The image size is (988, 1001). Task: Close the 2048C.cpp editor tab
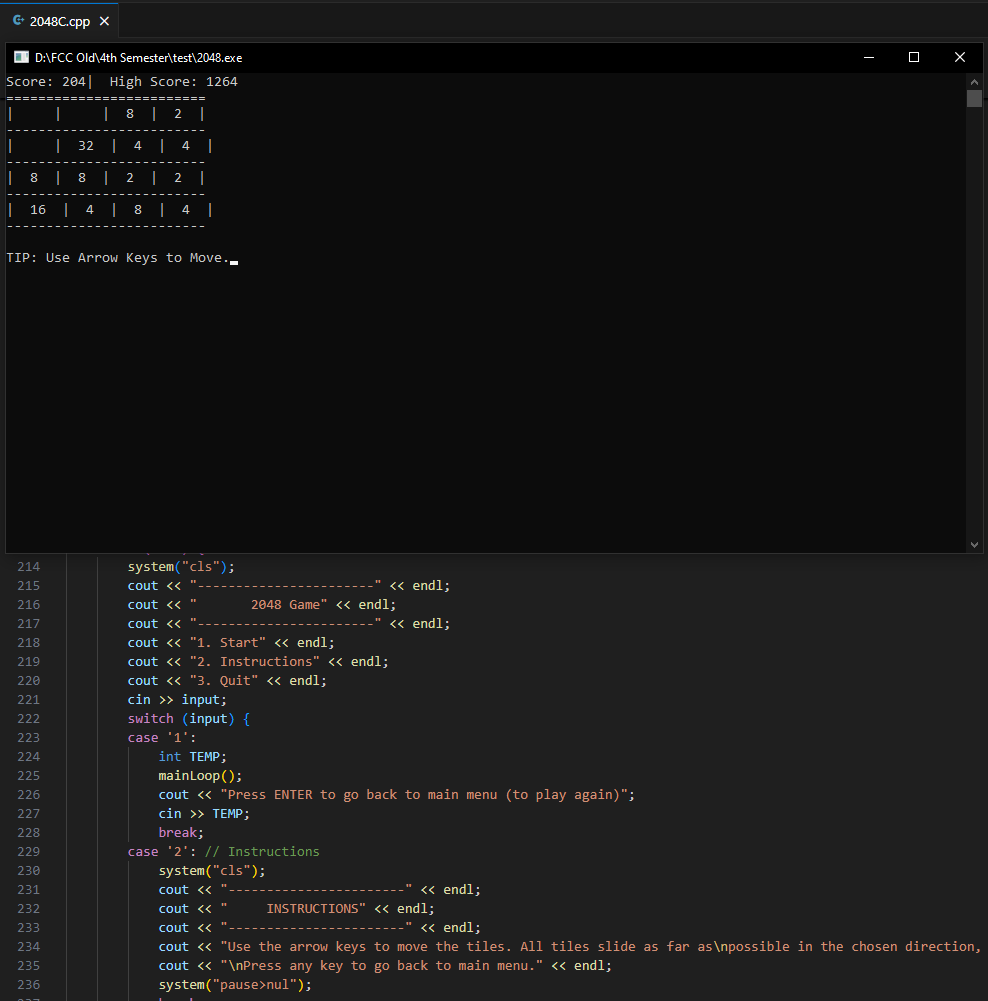pos(104,21)
